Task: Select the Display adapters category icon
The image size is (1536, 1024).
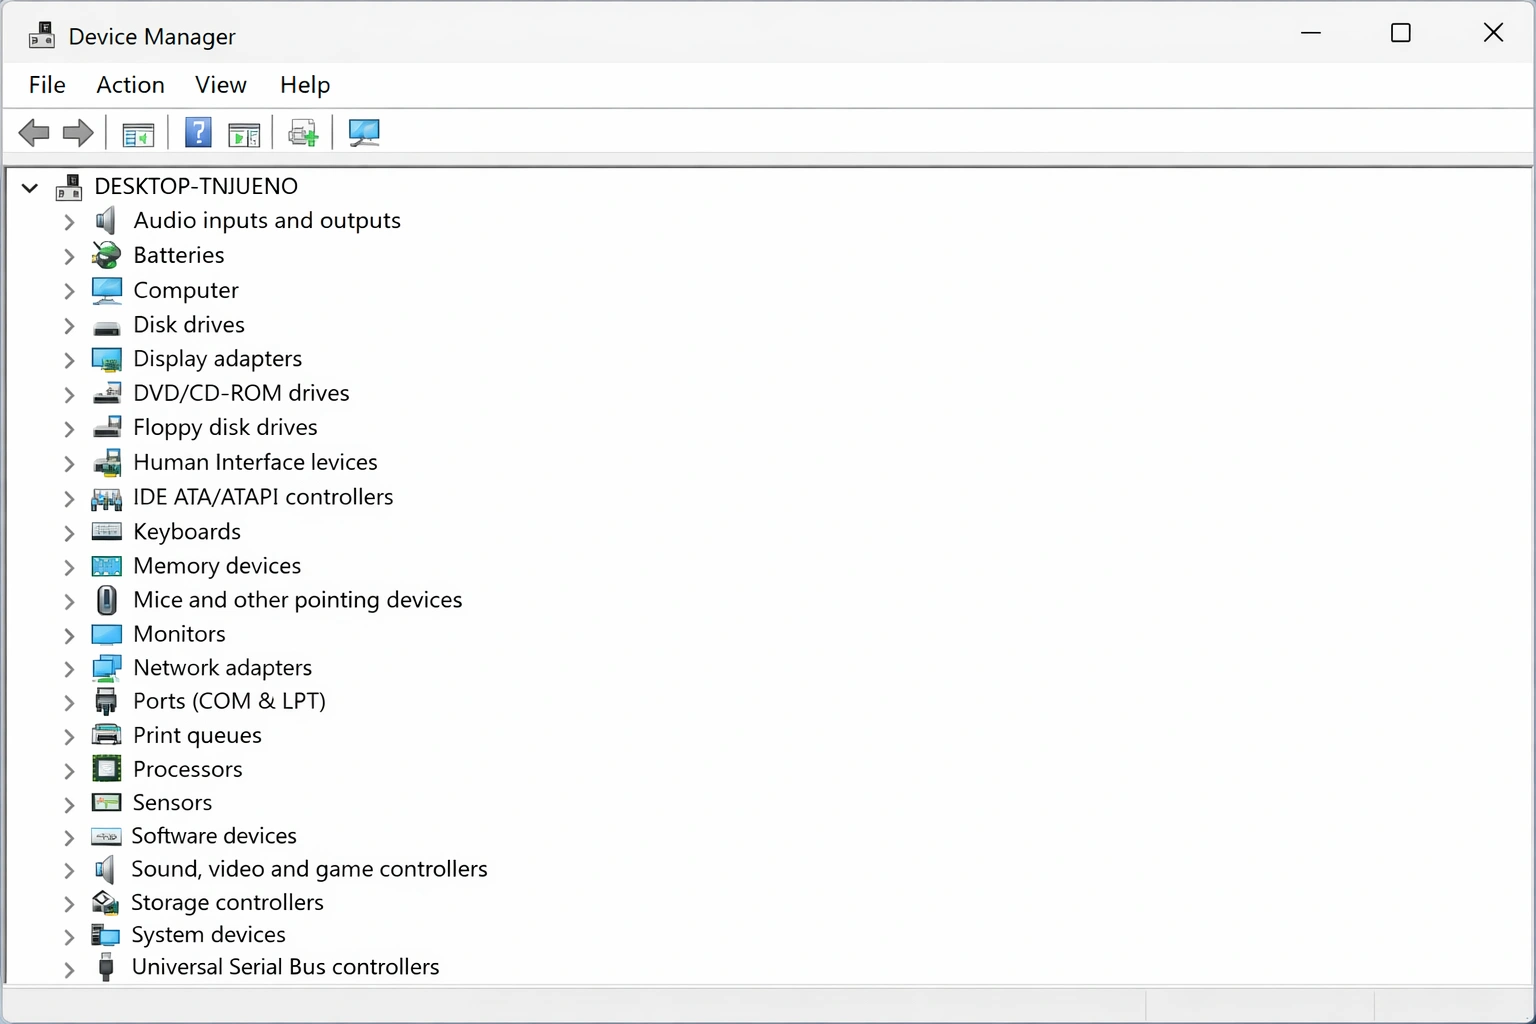Action: (106, 359)
